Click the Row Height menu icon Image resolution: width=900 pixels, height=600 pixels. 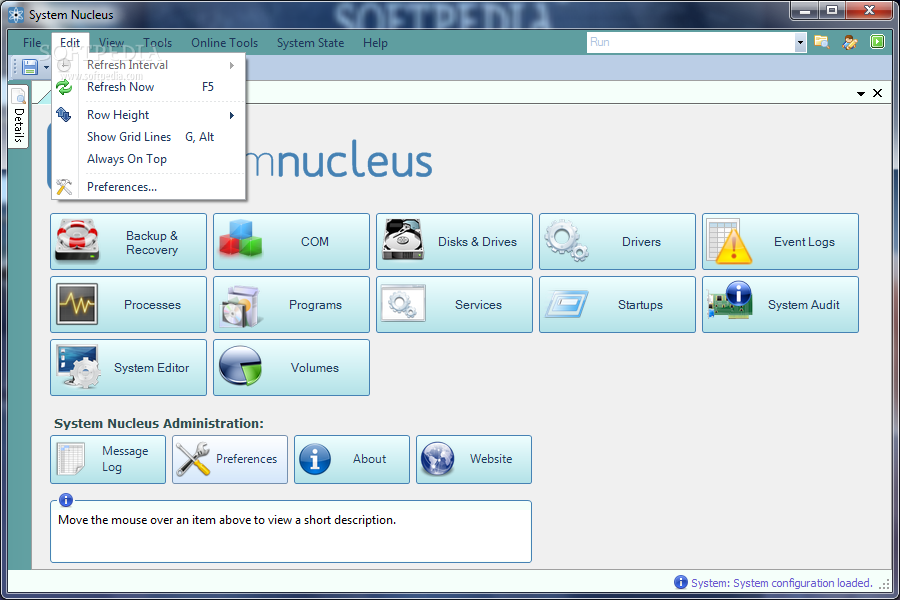(x=64, y=115)
